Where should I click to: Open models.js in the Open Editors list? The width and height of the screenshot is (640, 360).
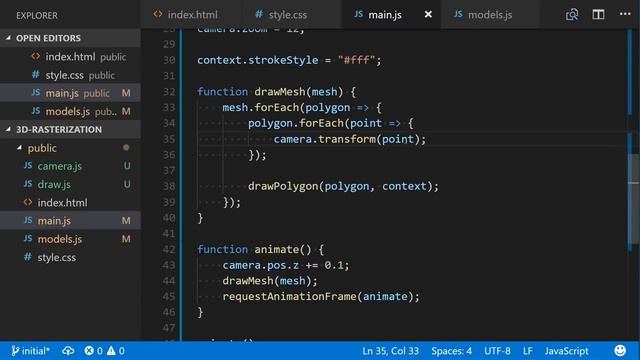pyautogui.click(x=70, y=111)
